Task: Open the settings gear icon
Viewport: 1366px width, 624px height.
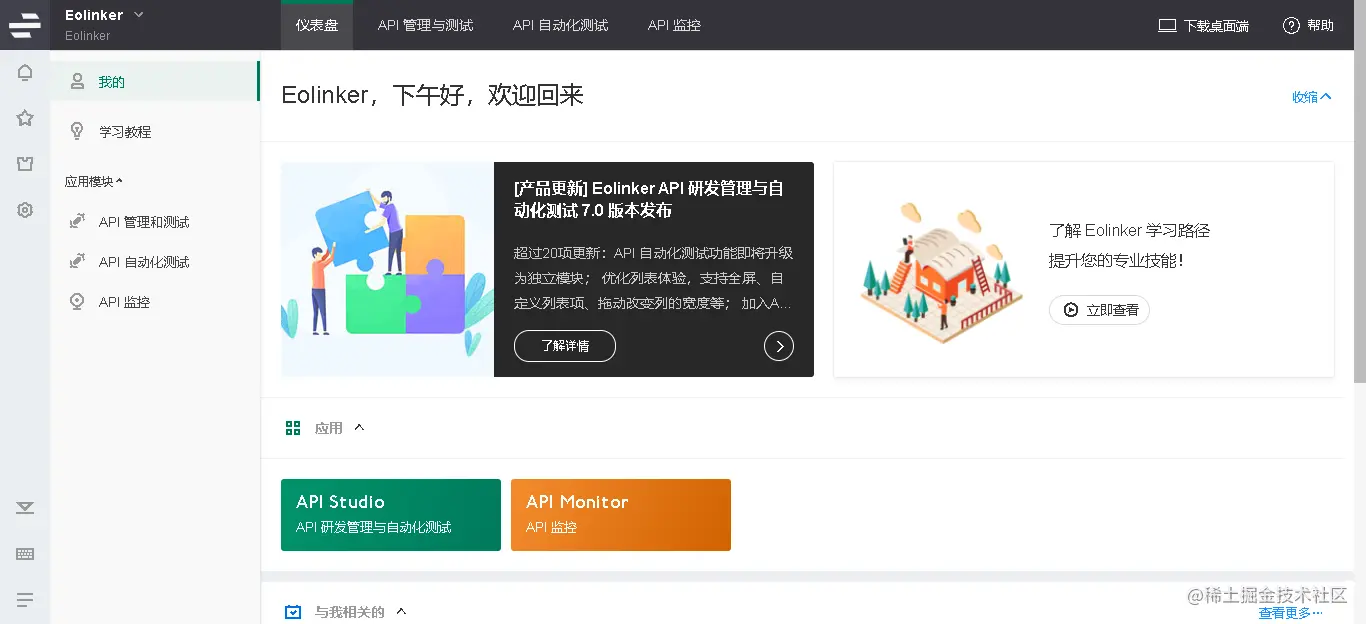Action: pos(25,210)
